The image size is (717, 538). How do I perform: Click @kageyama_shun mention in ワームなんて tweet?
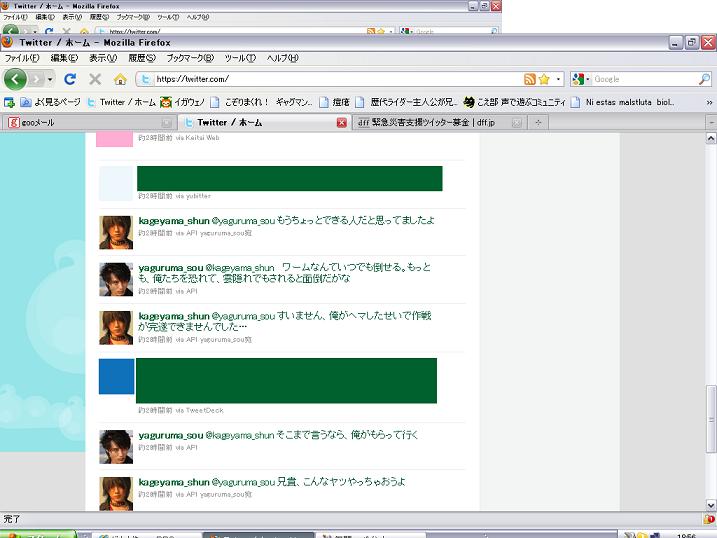click(x=240, y=268)
